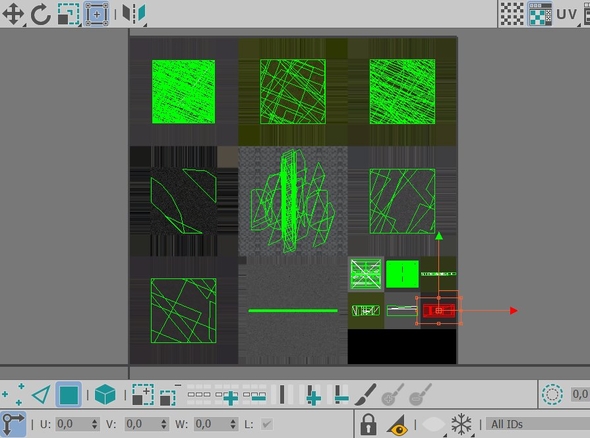Switch to Vertex sub-object mode
Image resolution: width=590 pixels, height=438 pixels.
pyautogui.click(x=13, y=395)
